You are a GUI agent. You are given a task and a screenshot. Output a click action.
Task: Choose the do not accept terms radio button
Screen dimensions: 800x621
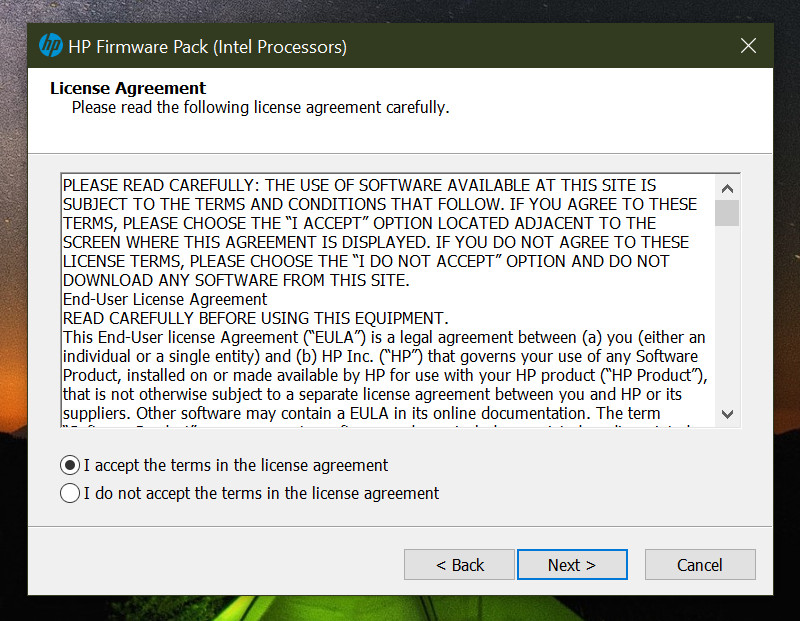click(x=70, y=493)
